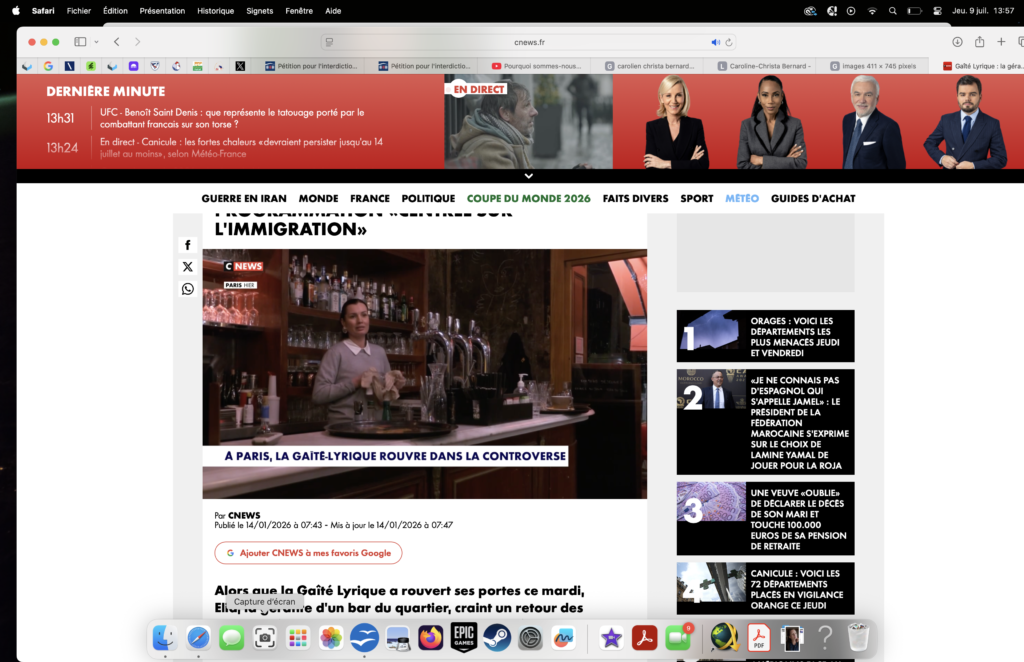Share the article on X
The image size is (1024, 662).
tap(187, 266)
